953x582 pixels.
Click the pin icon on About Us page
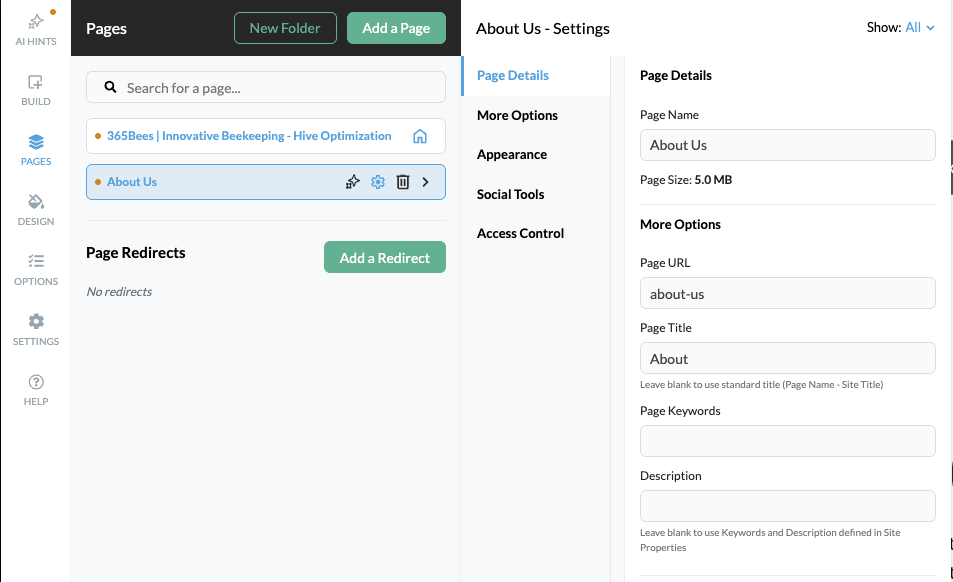352,182
